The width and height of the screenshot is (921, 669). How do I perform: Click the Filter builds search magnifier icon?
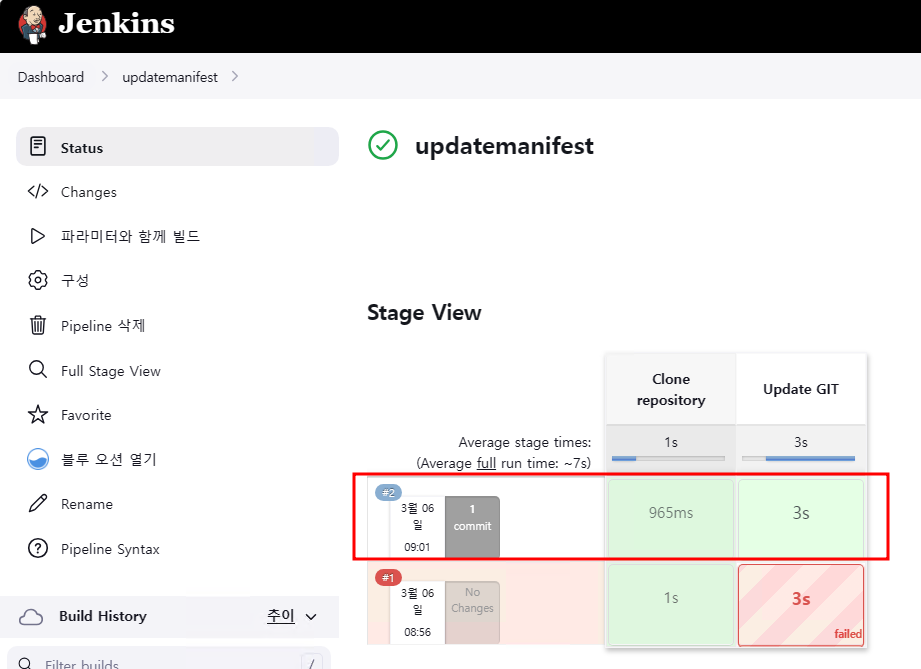point(25,664)
